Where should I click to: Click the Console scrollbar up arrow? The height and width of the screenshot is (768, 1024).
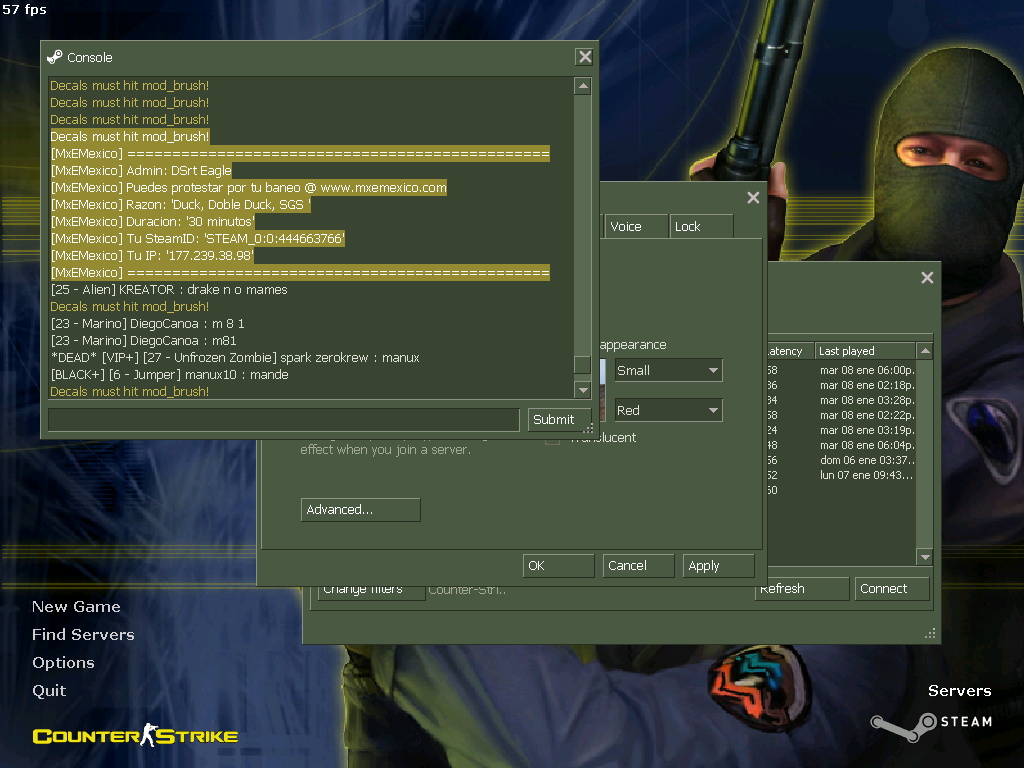pyautogui.click(x=583, y=86)
